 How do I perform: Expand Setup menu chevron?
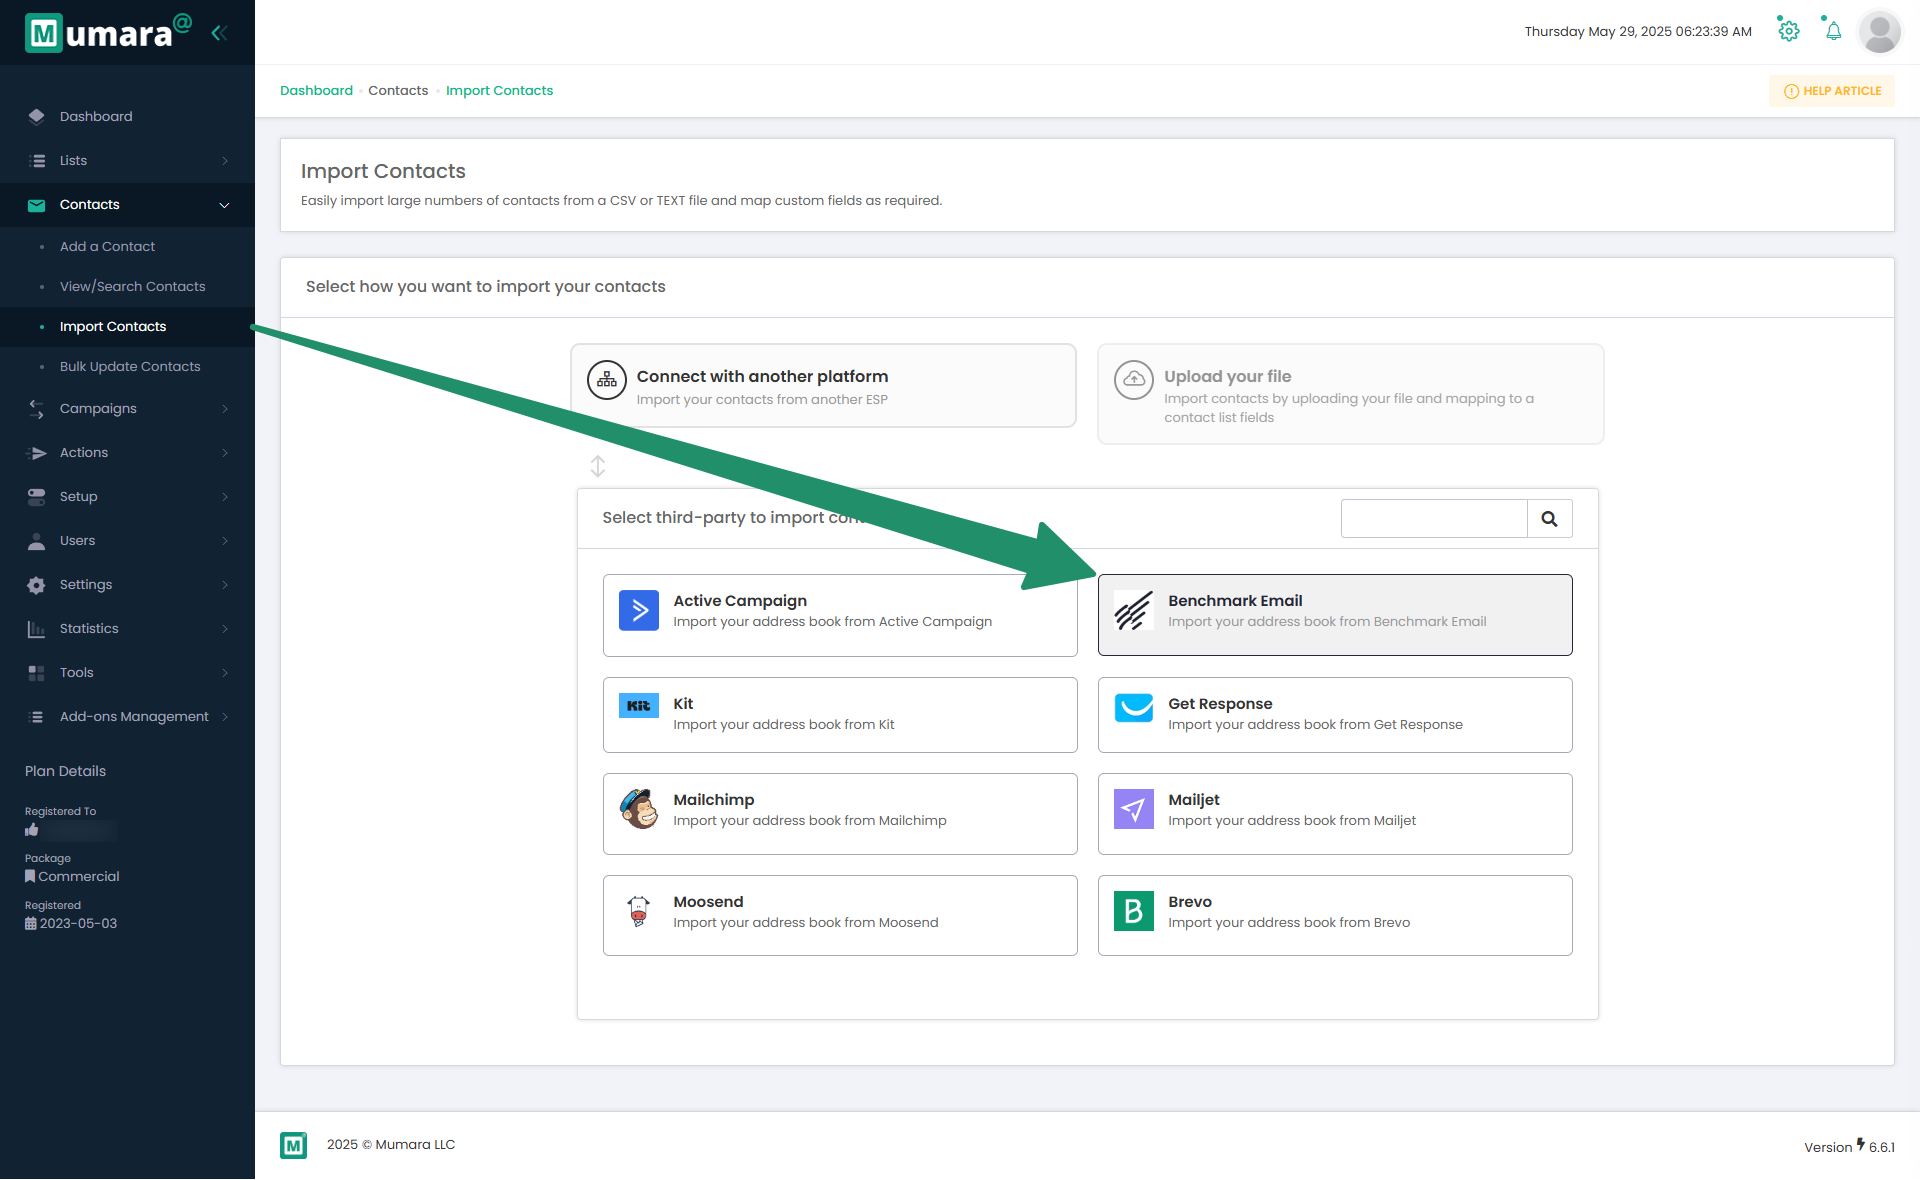pos(225,497)
